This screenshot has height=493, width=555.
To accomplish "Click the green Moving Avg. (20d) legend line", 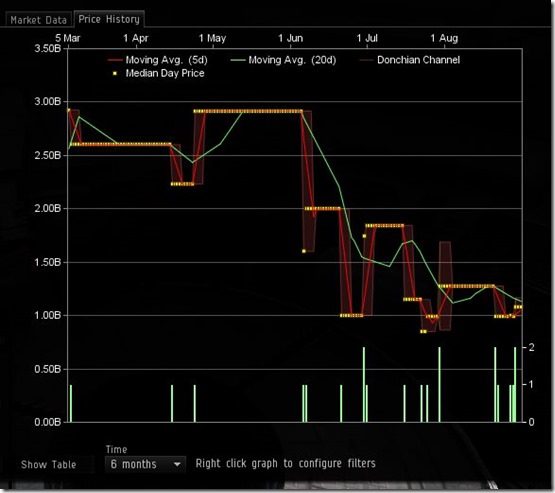I will (x=238, y=60).
